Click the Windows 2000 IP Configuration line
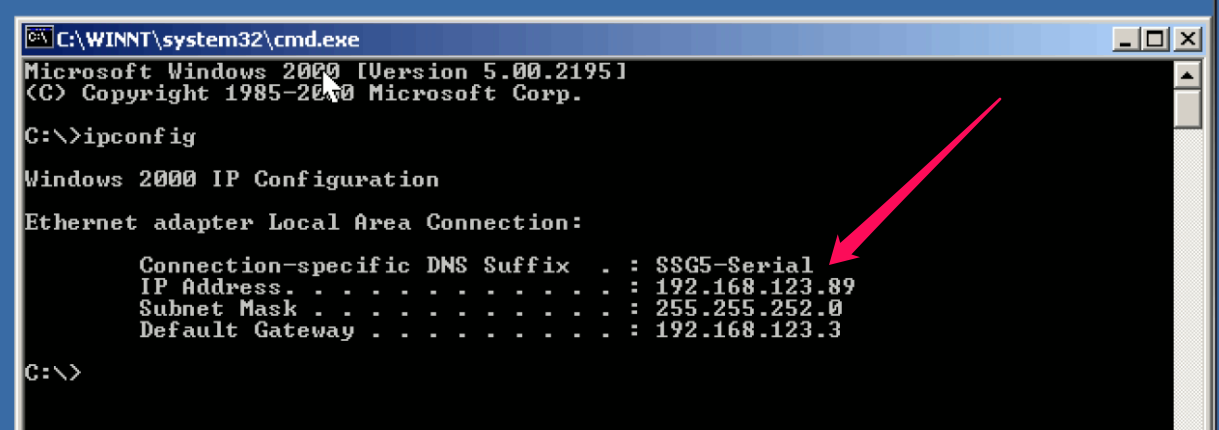 [231, 180]
